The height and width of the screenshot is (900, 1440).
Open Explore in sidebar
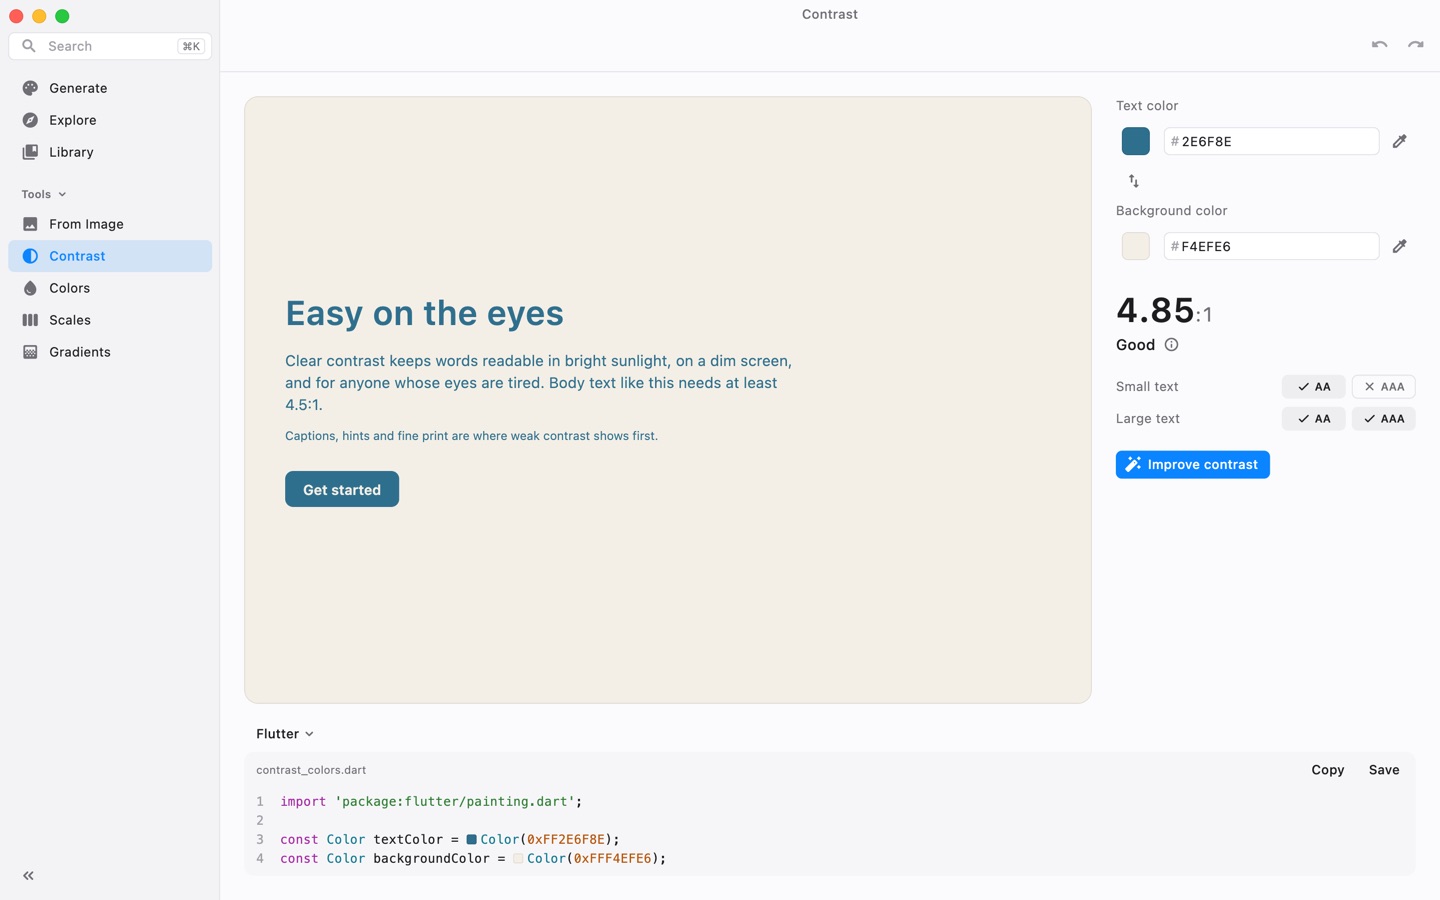[110, 120]
